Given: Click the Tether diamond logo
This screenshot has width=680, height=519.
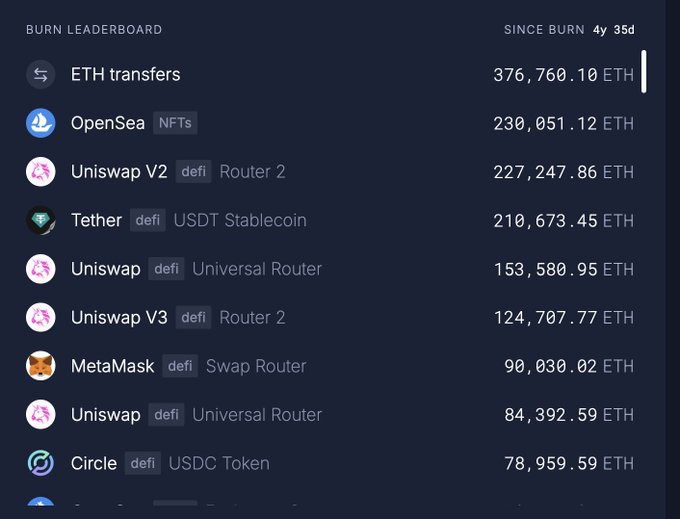Looking at the screenshot, I should tap(40, 220).
